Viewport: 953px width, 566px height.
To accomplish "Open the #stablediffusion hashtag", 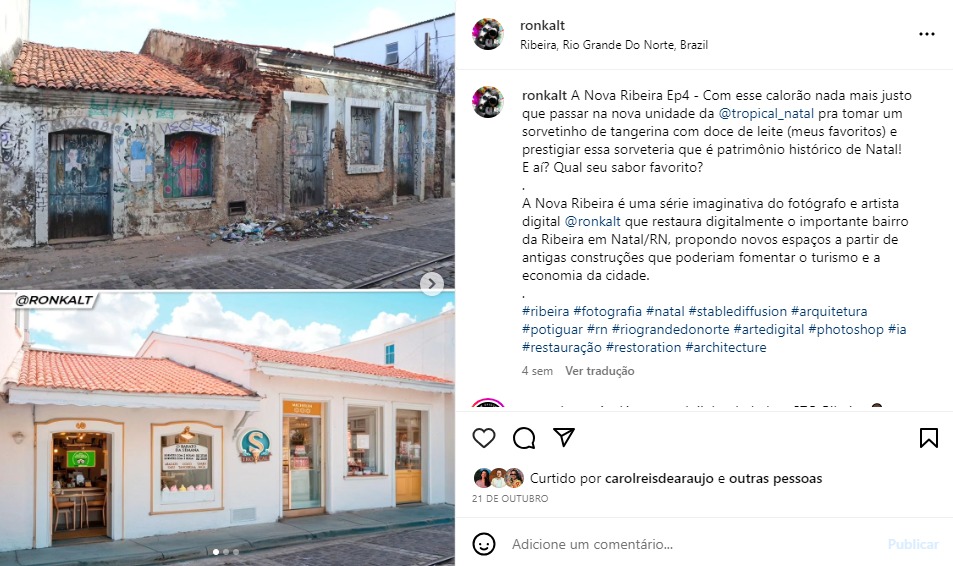I will [x=737, y=311].
